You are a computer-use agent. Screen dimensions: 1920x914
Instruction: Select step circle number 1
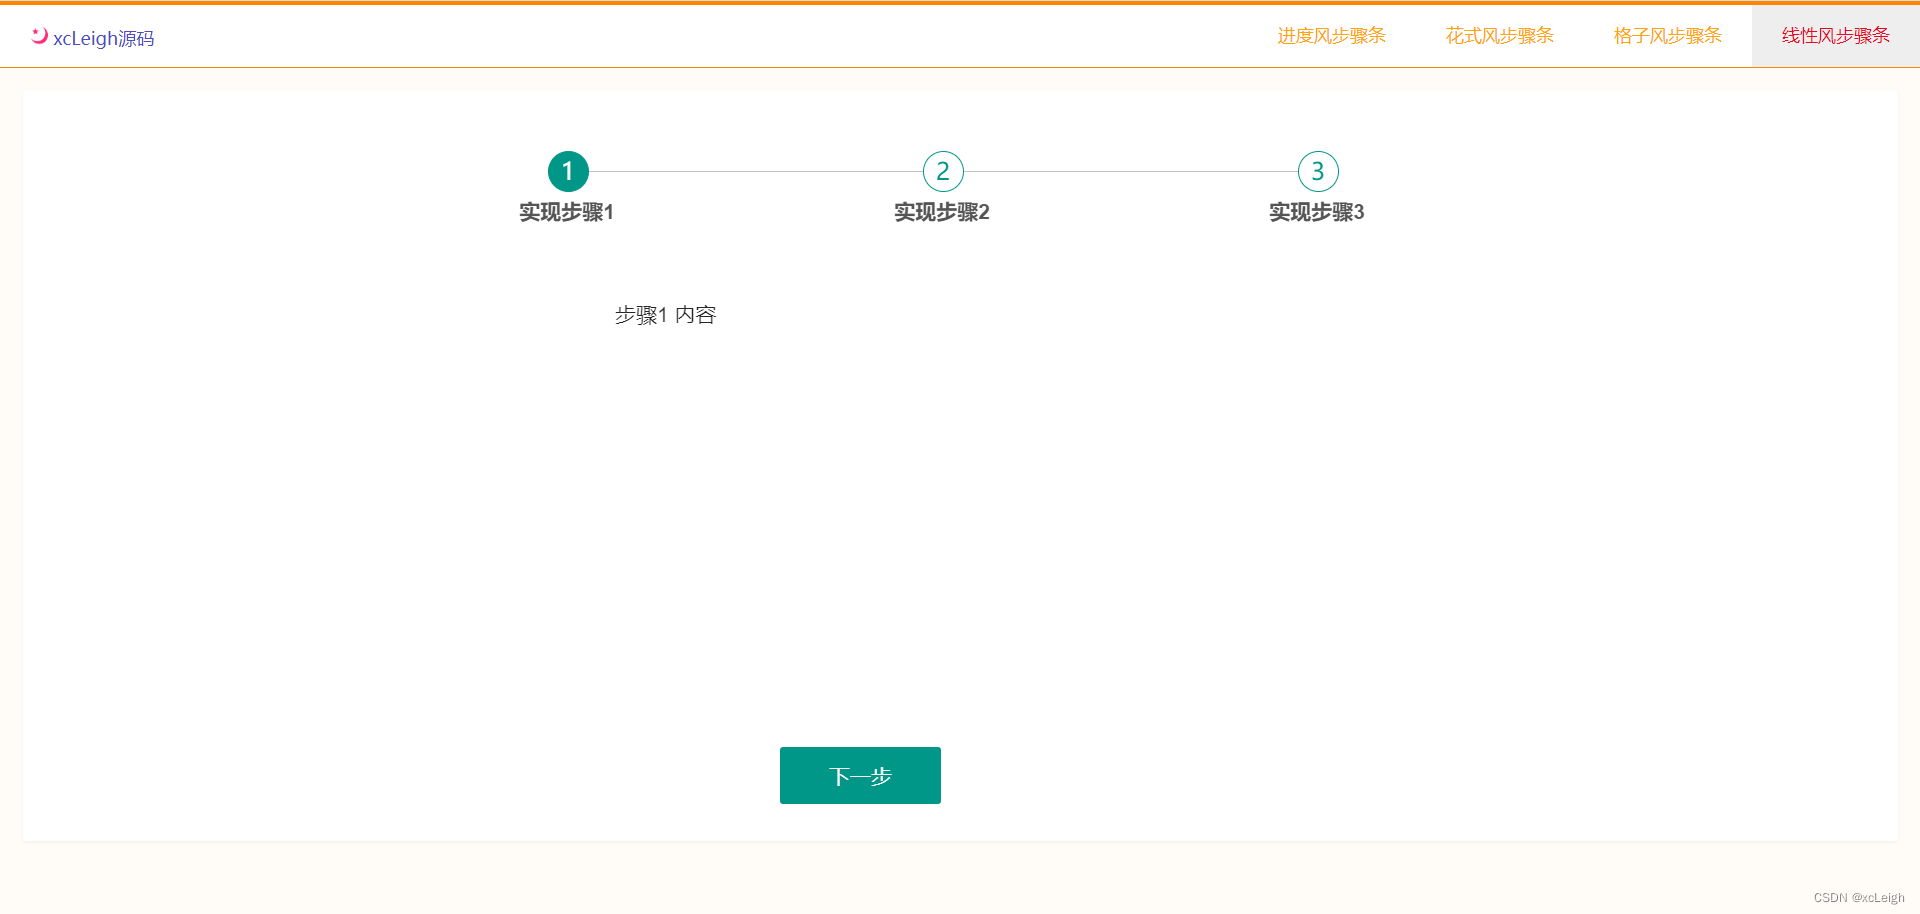click(x=568, y=171)
